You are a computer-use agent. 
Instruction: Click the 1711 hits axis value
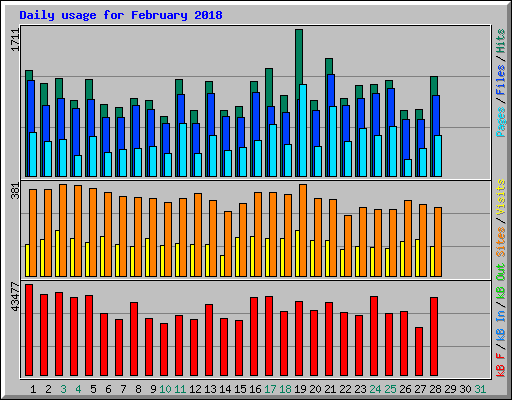pyautogui.click(x=16, y=40)
